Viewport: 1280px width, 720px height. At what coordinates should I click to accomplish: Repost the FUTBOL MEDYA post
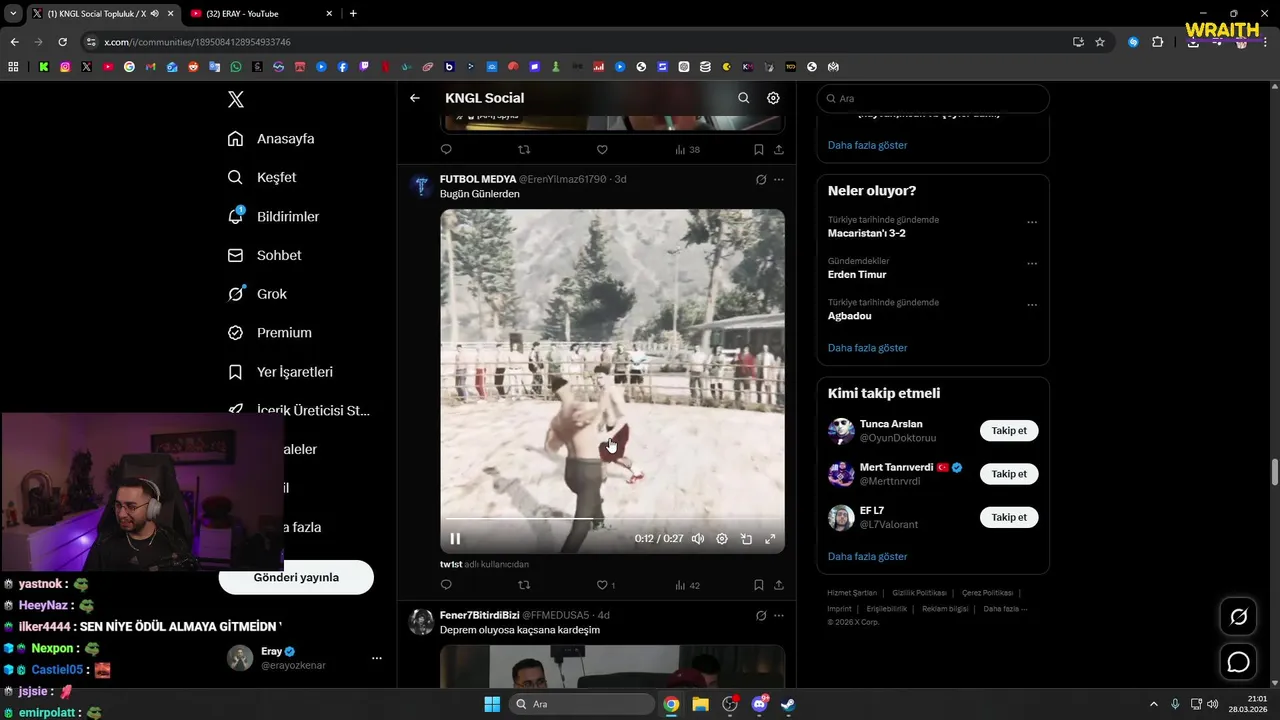coord(524,585)
